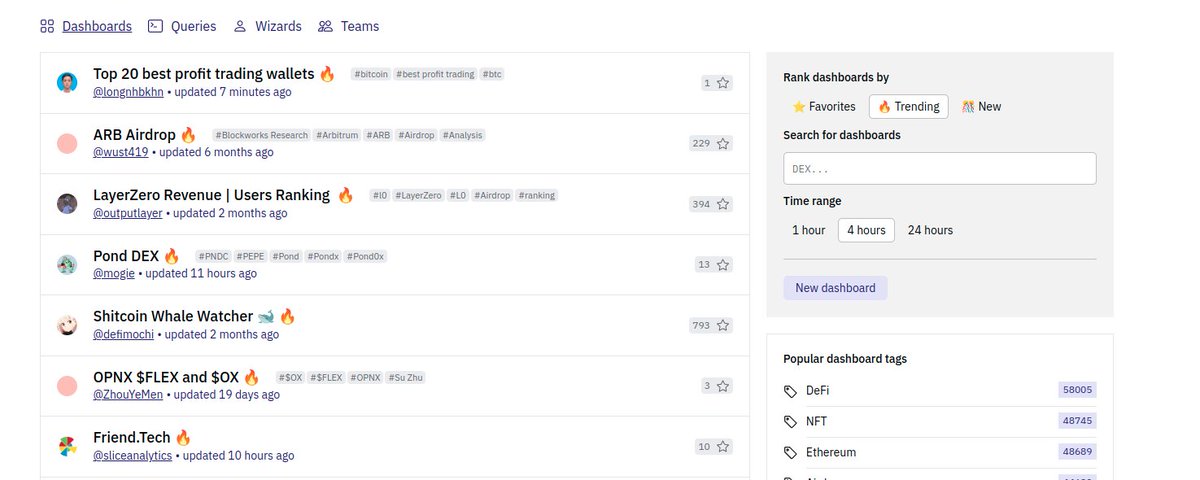Click the Queries terminal icon
The image size is (1200, 480).
click(155, 26)
